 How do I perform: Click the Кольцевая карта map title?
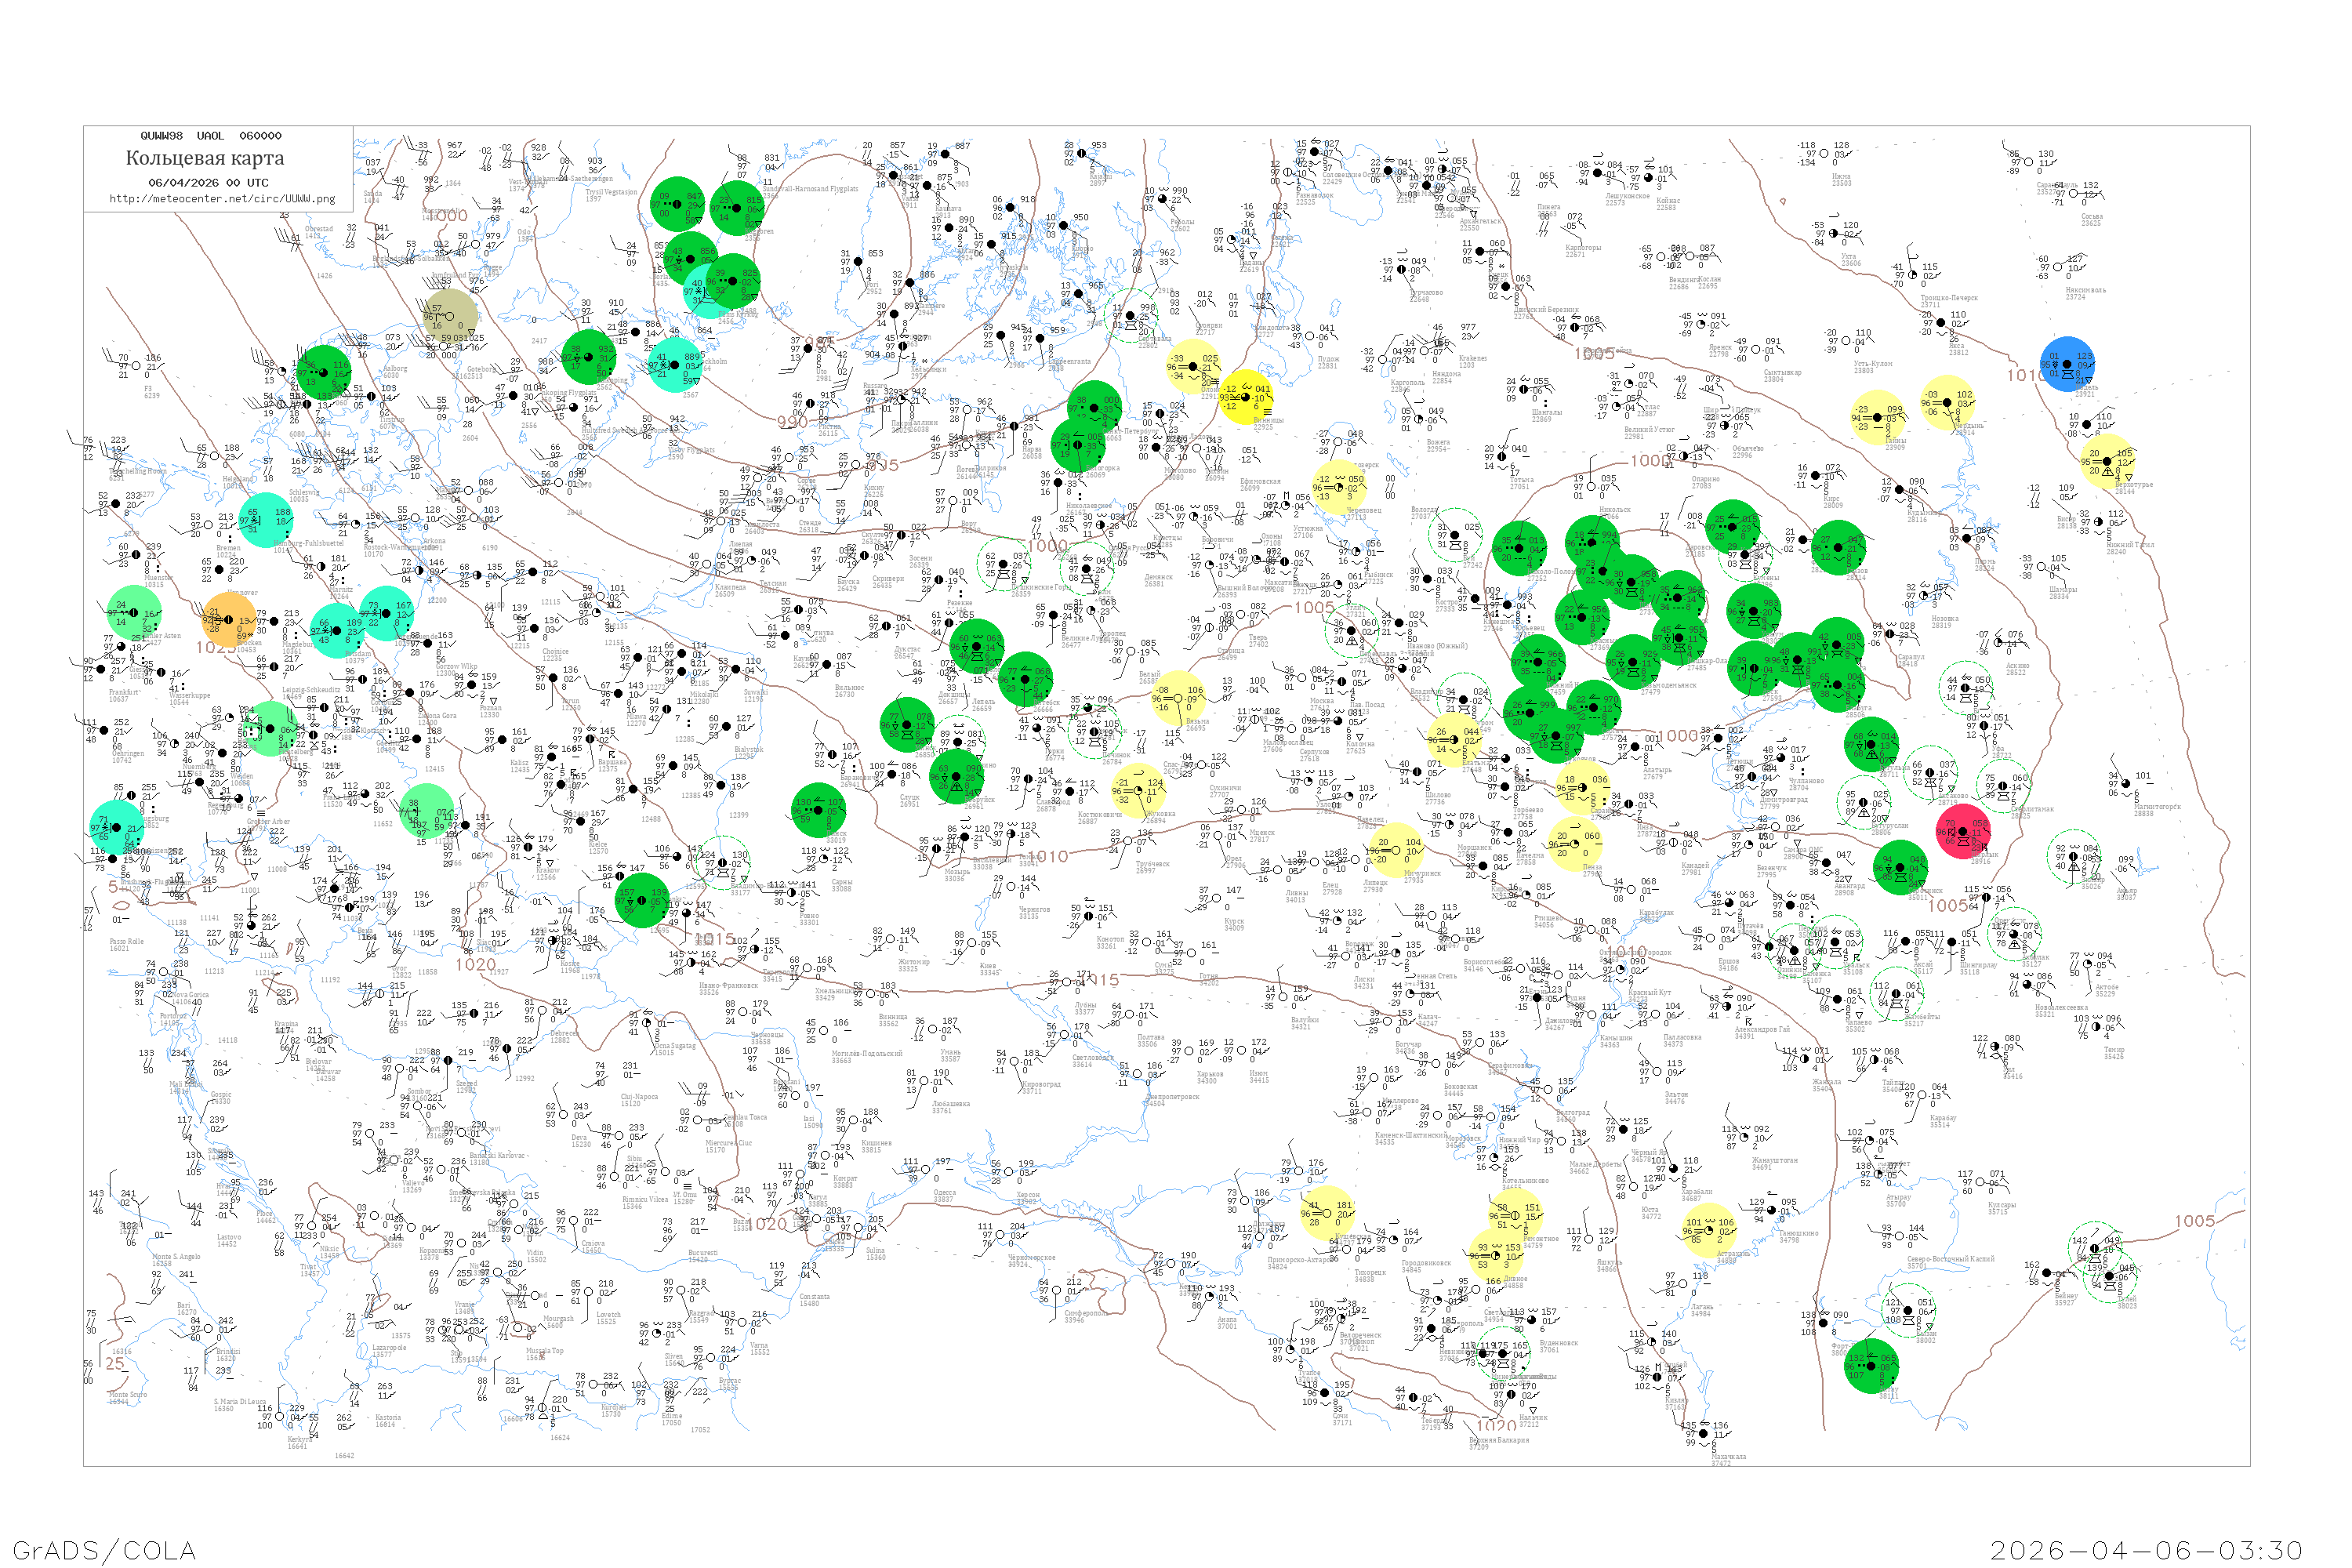click(205, 158)
